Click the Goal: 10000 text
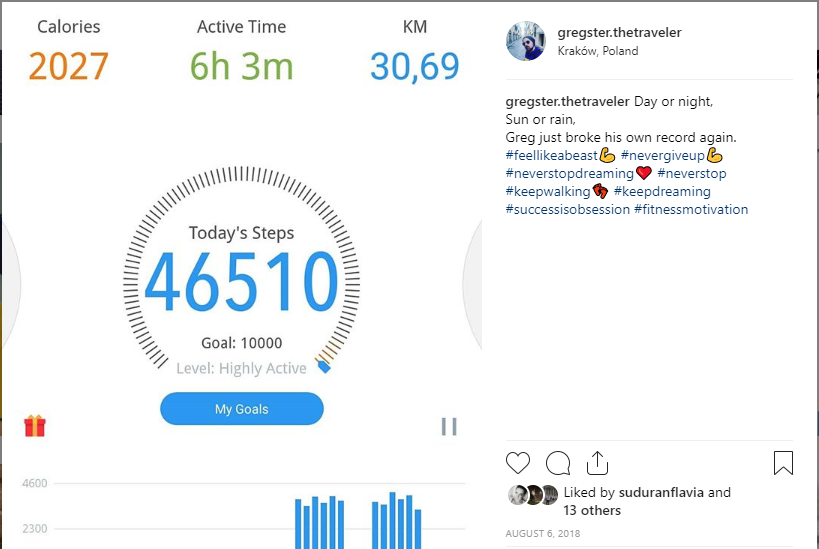819x549 pixels. tap(241, 343)
